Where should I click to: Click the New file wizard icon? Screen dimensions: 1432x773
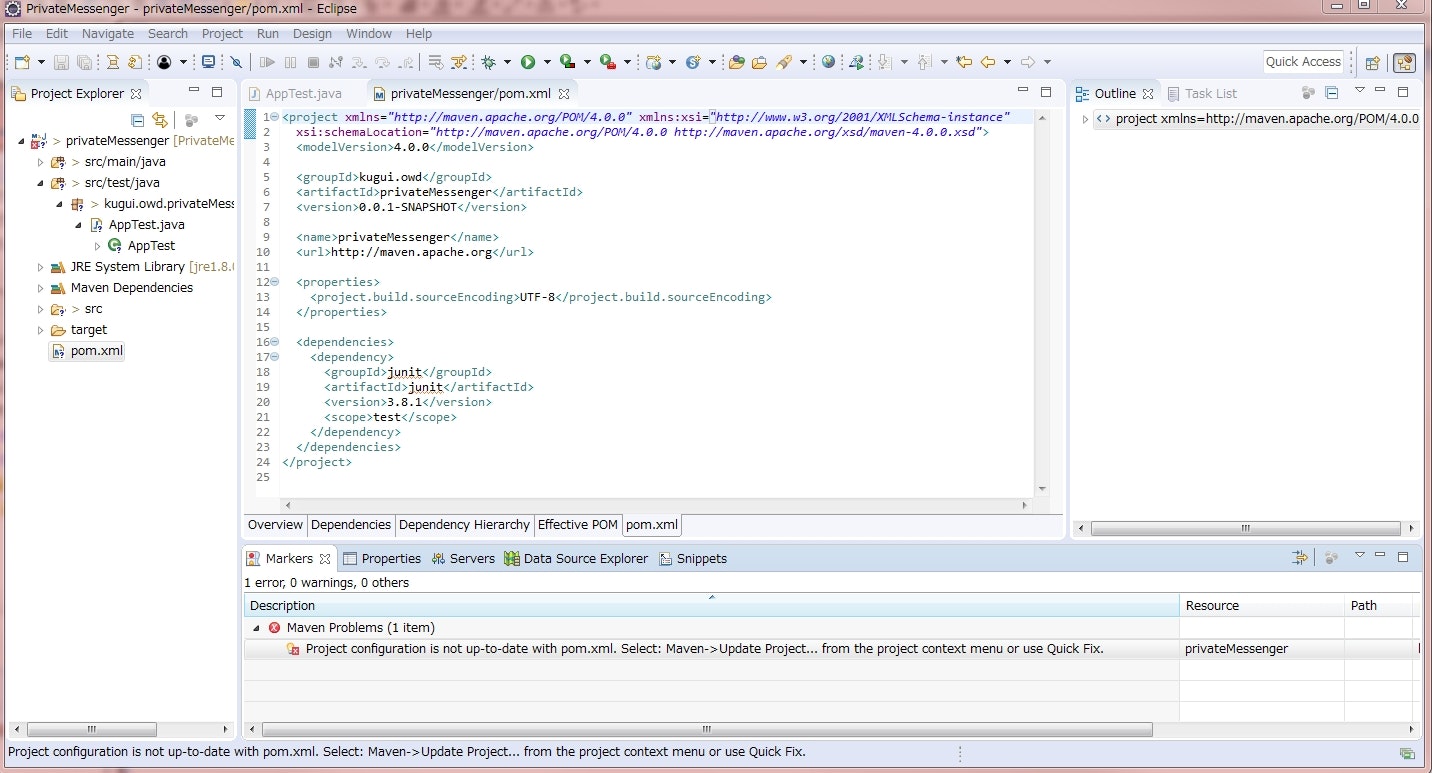(22, 62)
